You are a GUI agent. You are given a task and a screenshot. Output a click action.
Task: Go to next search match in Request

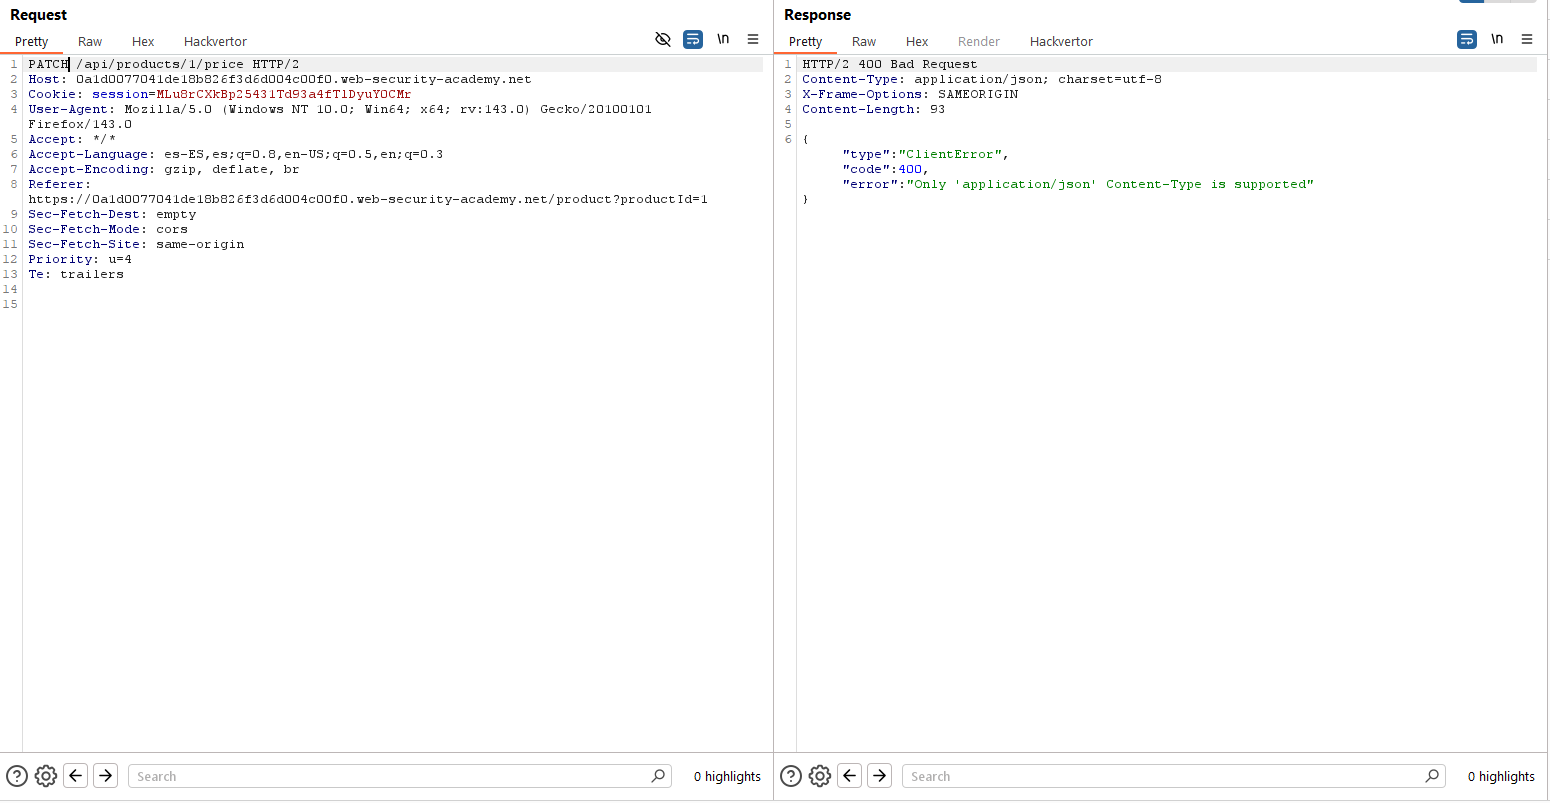tap(106, 776)
